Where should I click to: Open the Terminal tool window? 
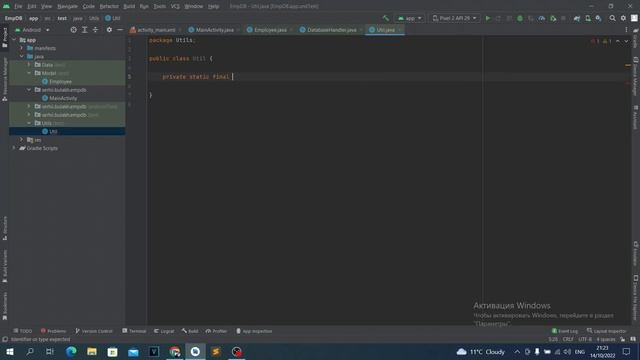pyautogui.click(x=134, y=331)
